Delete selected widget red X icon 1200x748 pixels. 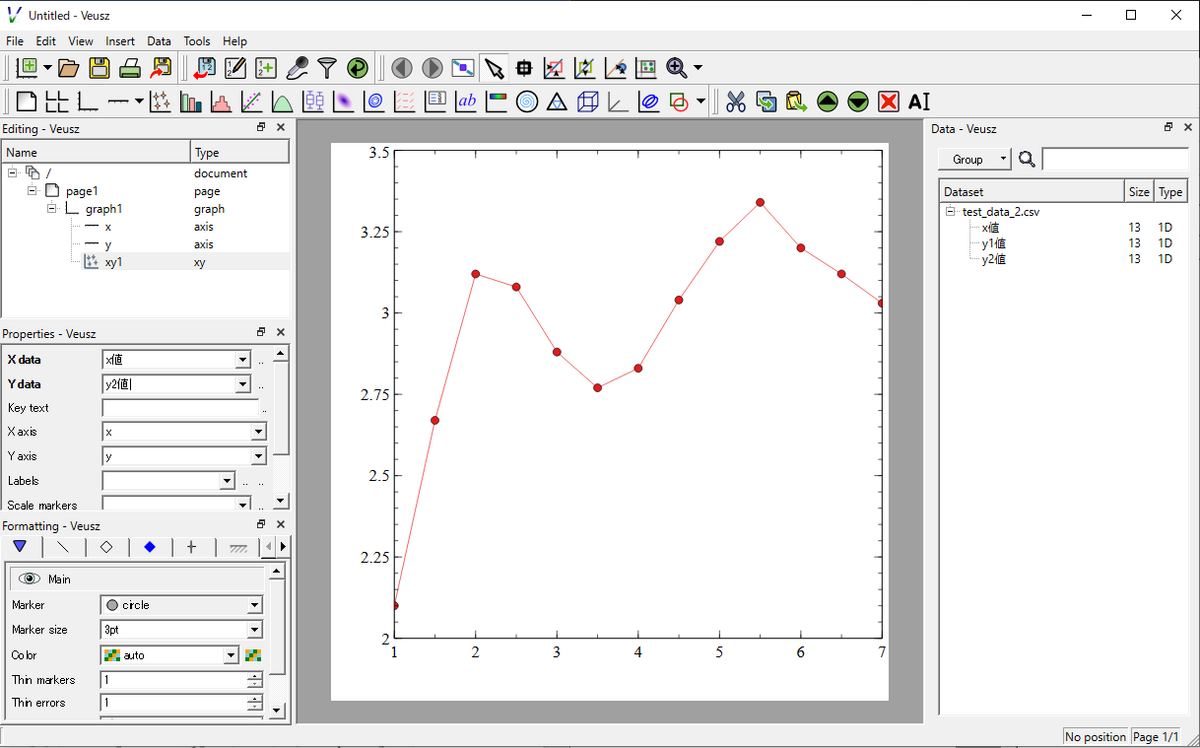pos(888,101)
